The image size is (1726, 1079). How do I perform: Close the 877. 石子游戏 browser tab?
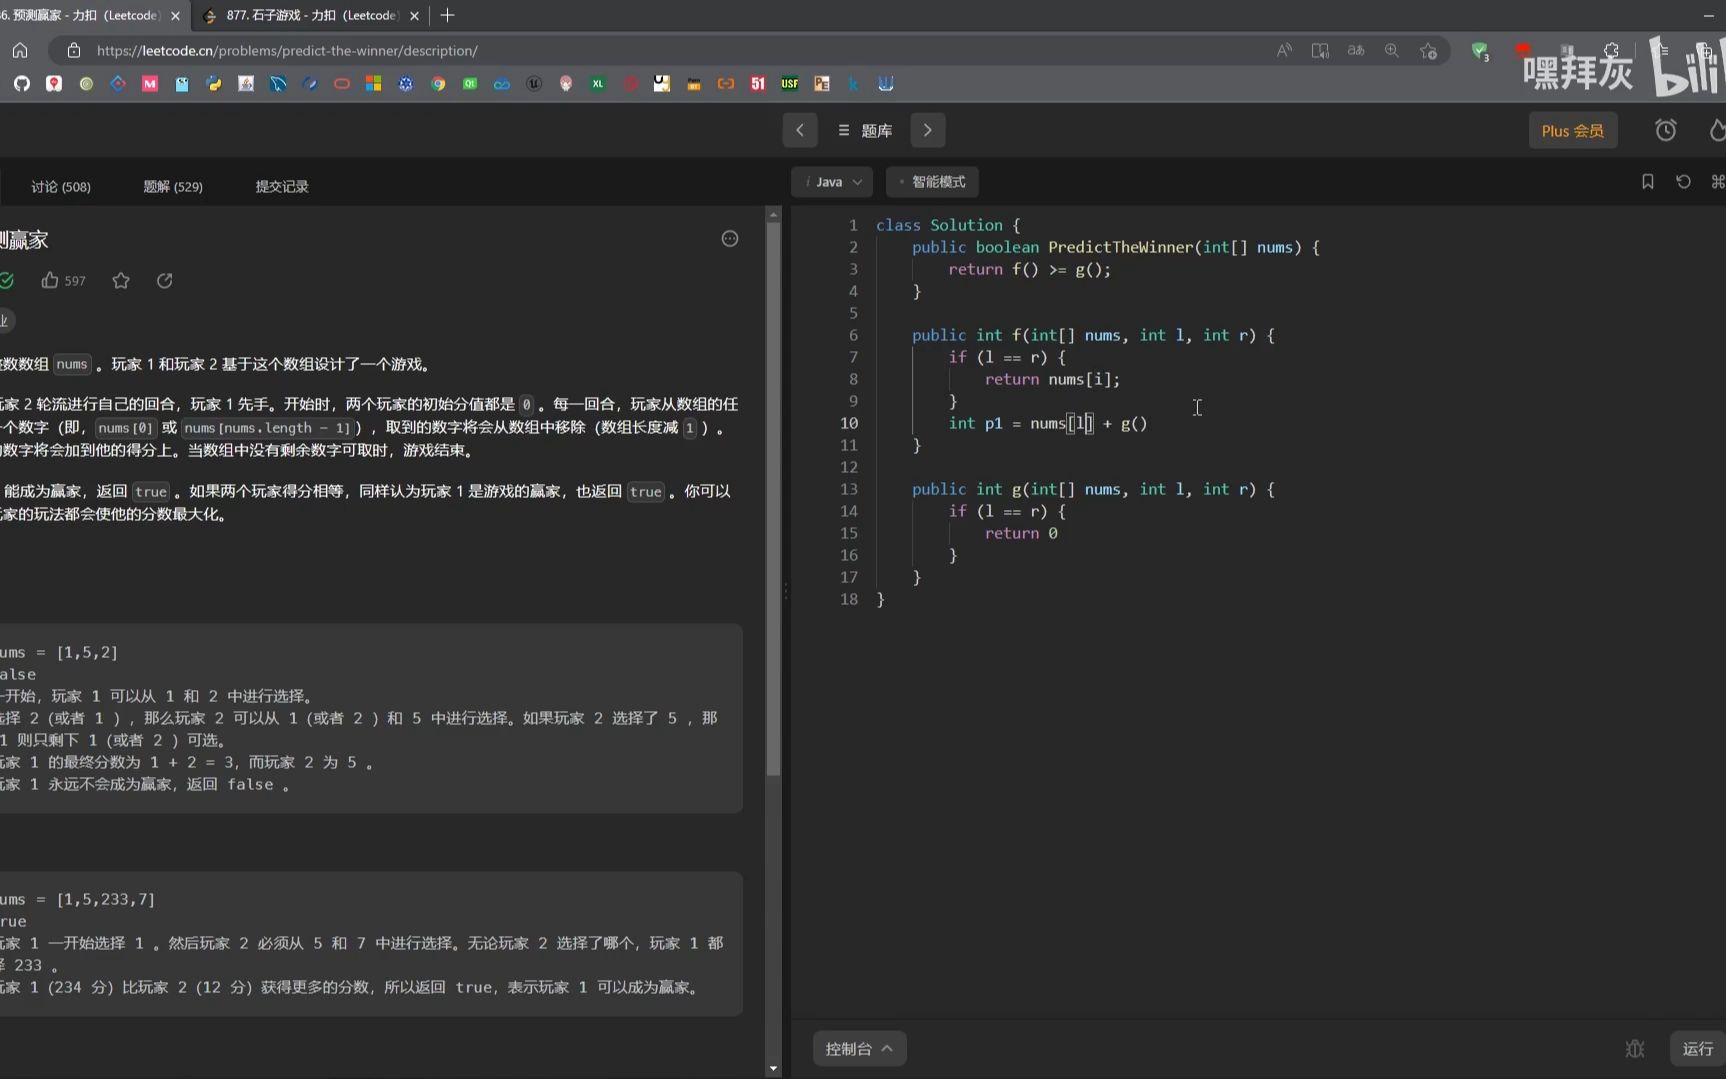(414, 16)
